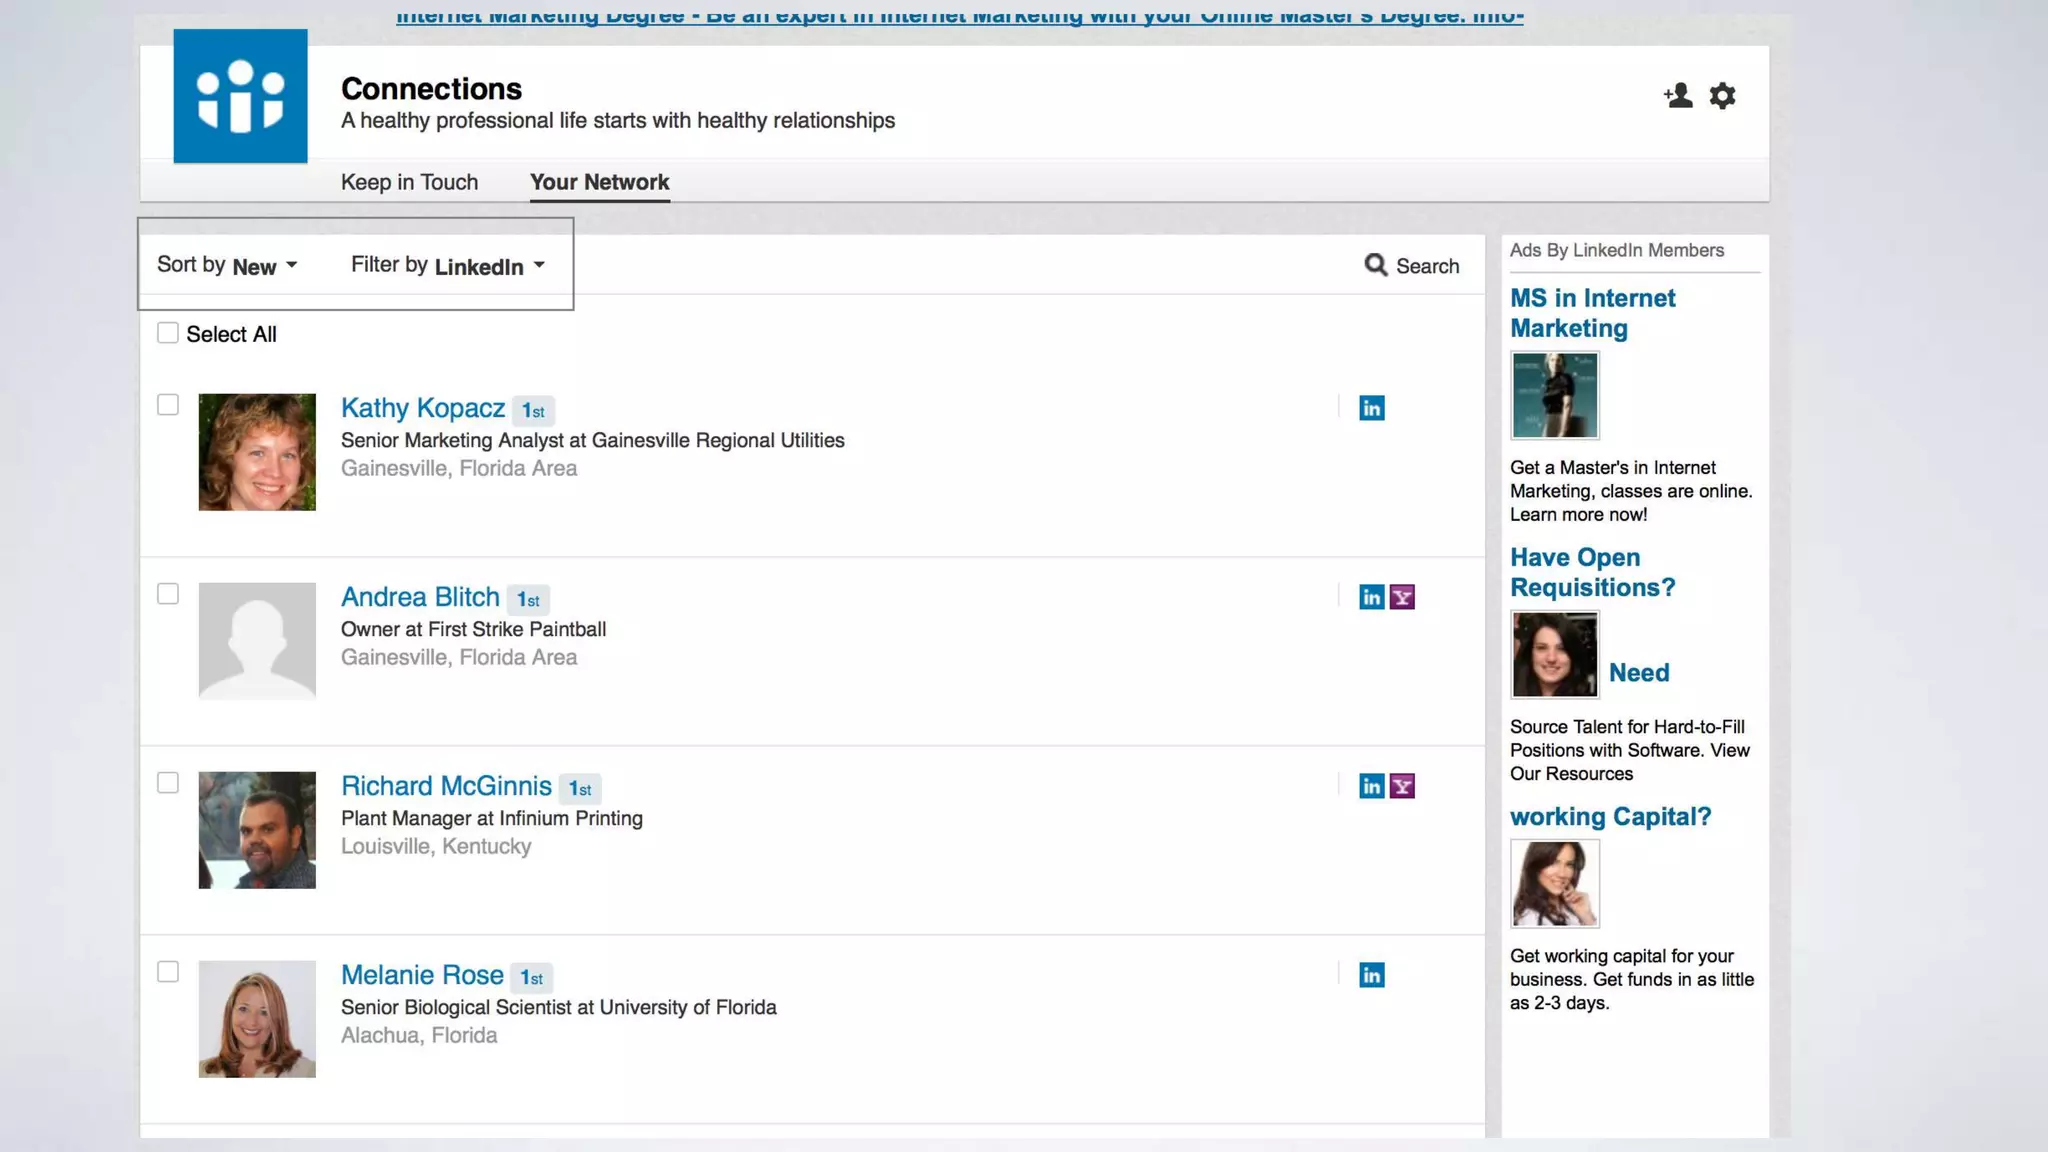This screenshot has width=2048, height=1152.
Task: Click the blue Connections logo icon
Action: point(240,96)
